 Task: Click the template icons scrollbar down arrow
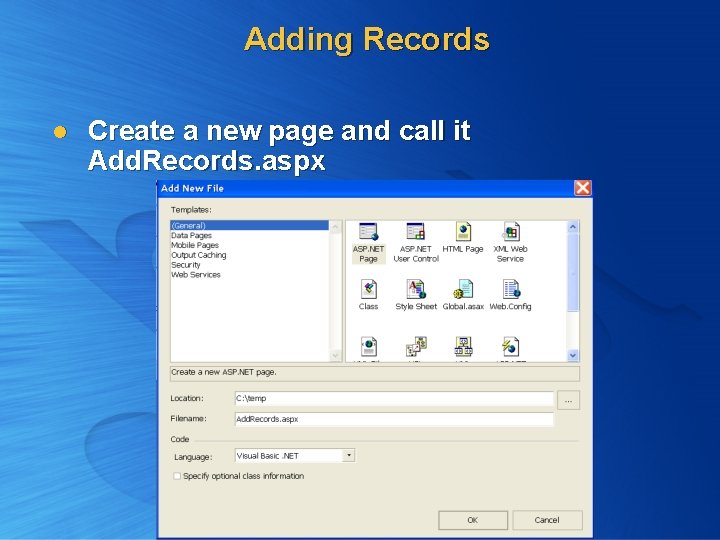pyautogui.click(x=573, y=355)
